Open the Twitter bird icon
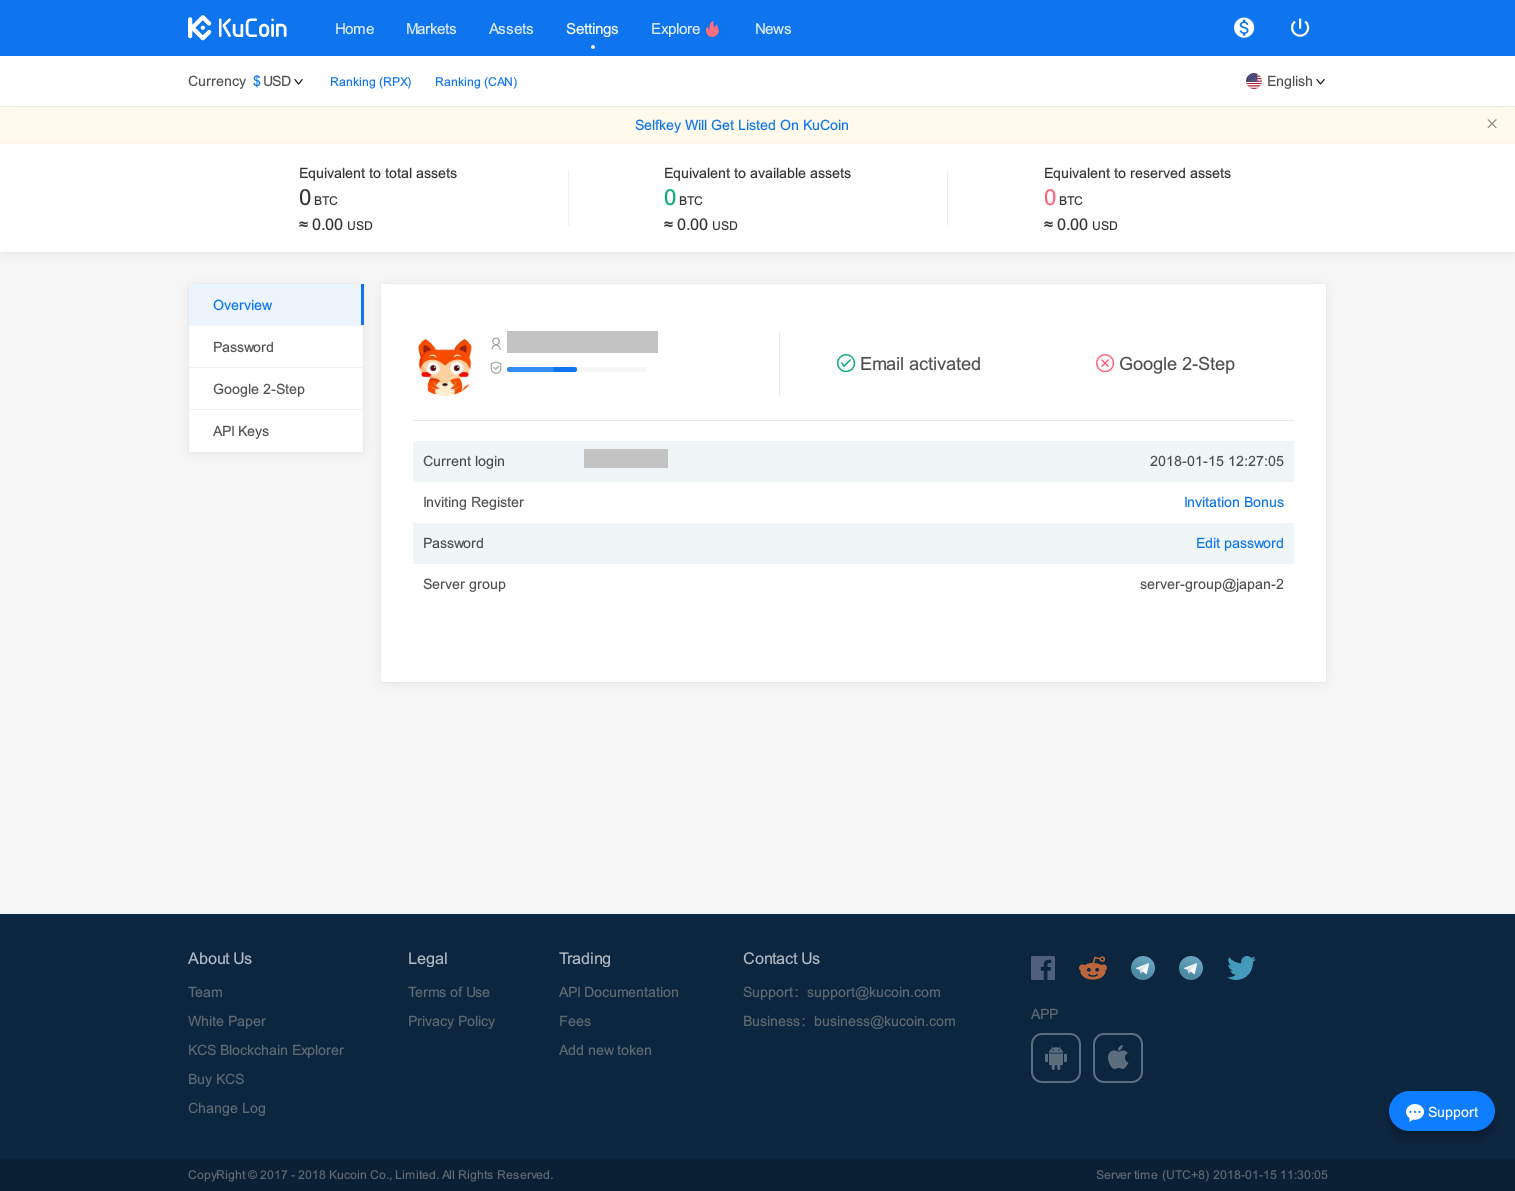The height and width of the screenshot is (1191, 1515). click(1241, 968)
